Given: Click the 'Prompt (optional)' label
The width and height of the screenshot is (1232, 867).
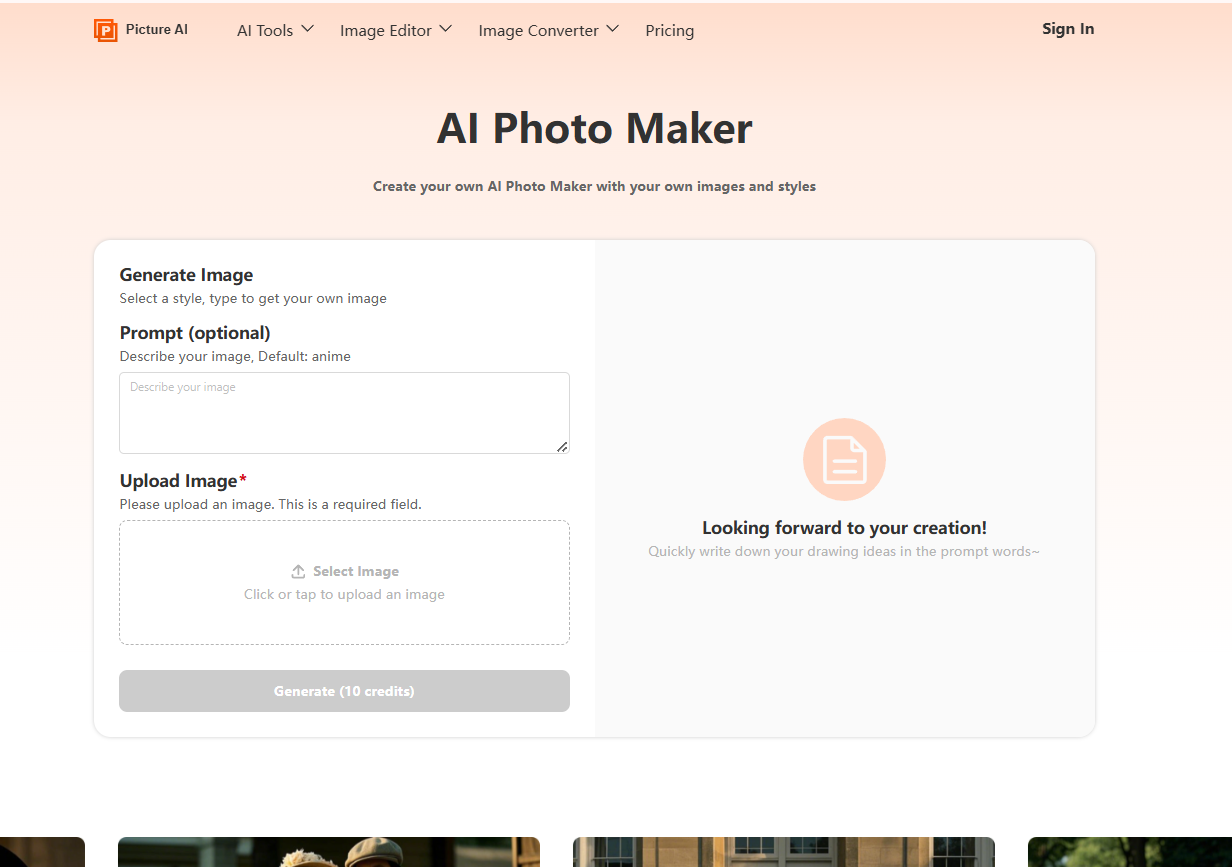Looking at the screenshot, I should [x=195, y=333].
